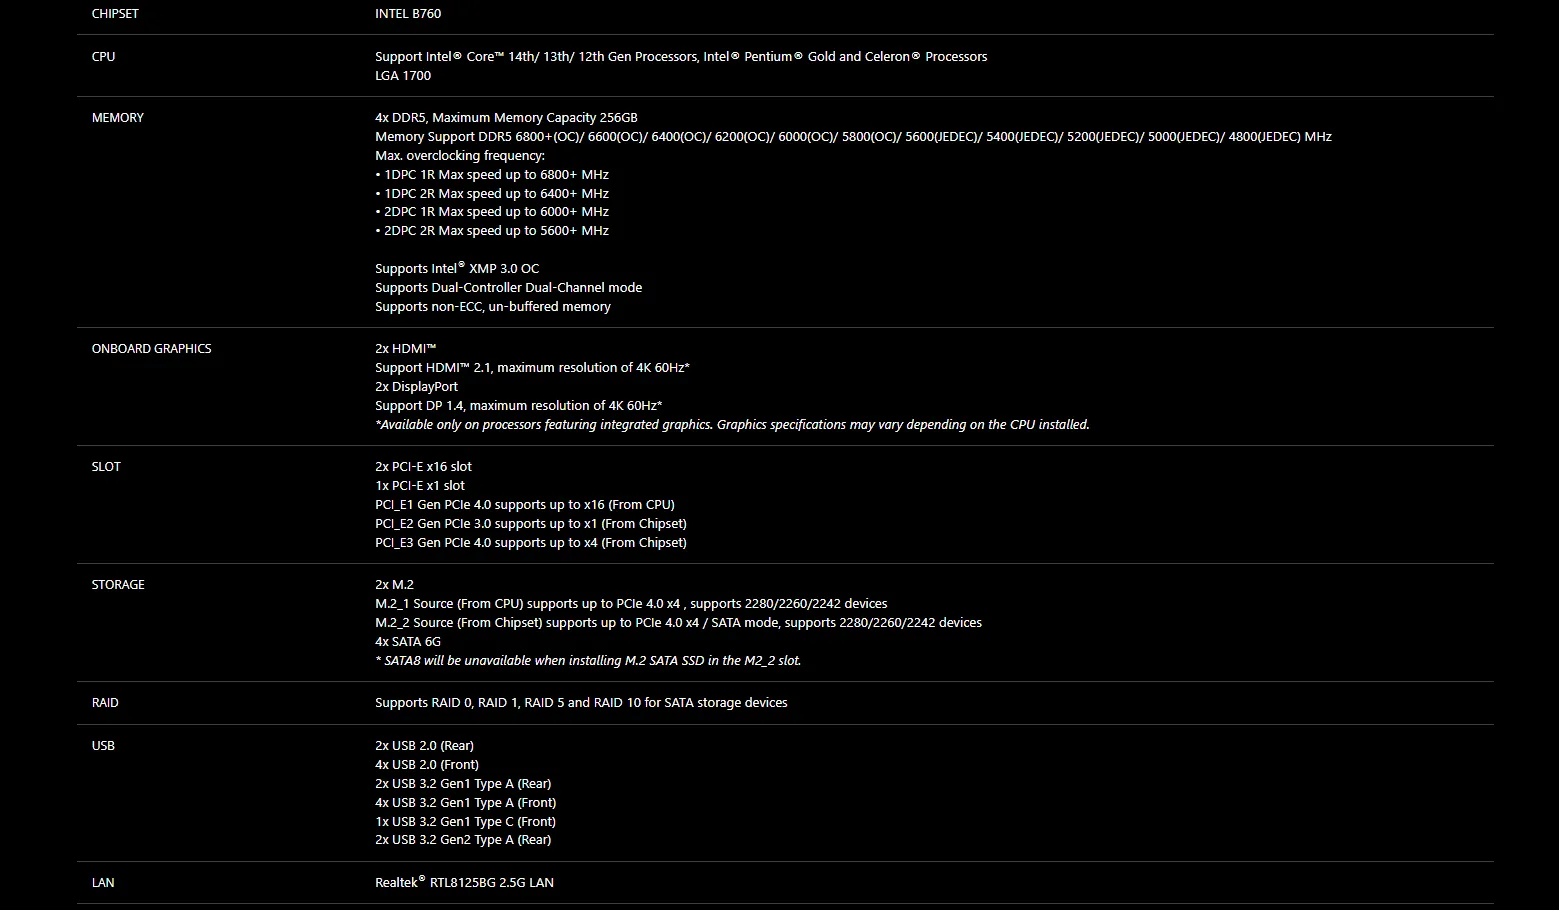Click the Support HDMI 2.1 resolution line
The width and height of the screenshot is (1559, 910).
coord(532,368)
